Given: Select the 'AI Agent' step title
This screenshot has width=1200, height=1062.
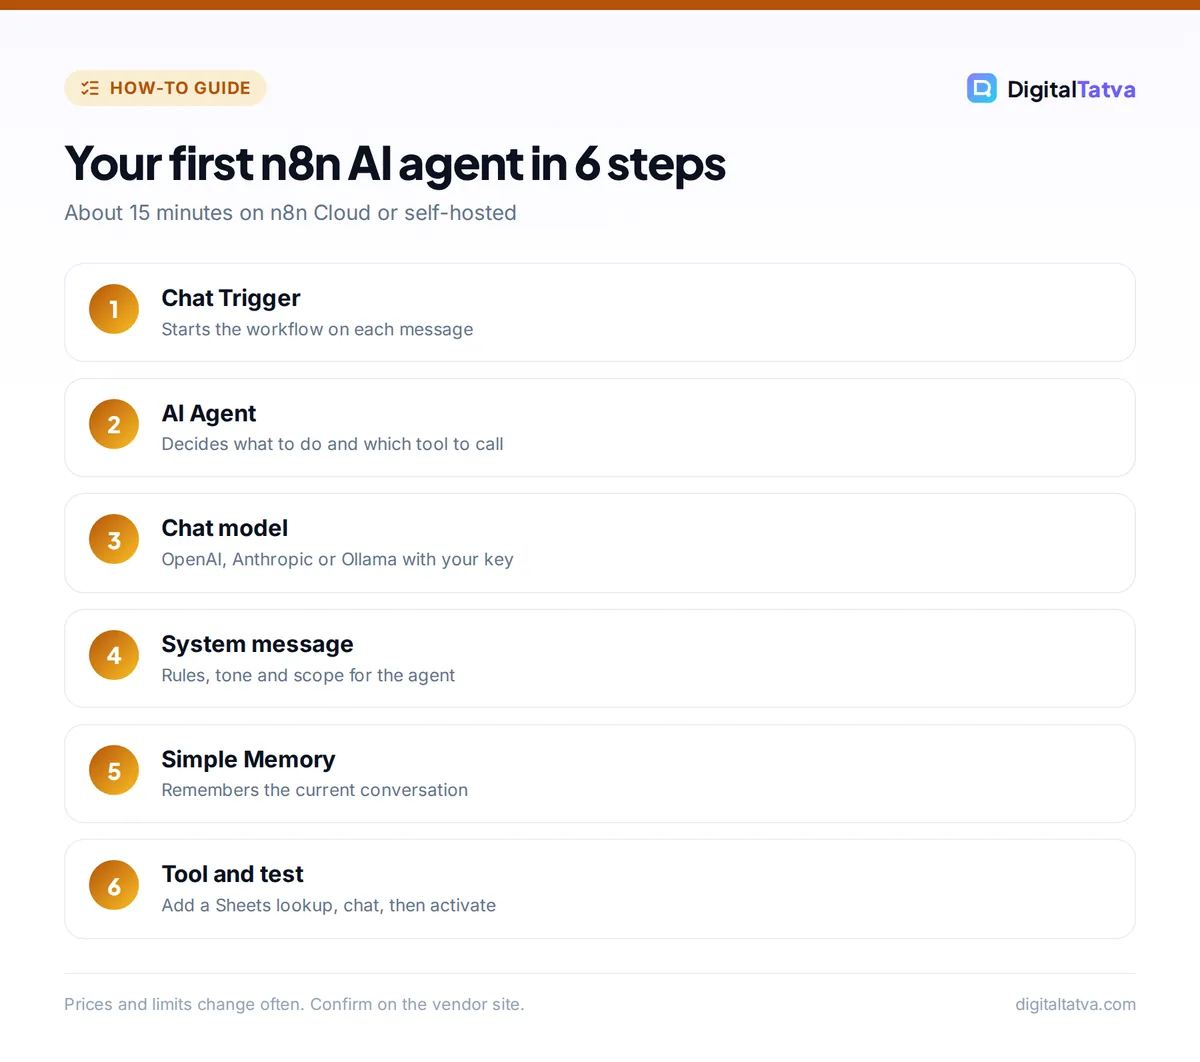Looking at the screenshot, I should tap(209, 413).
